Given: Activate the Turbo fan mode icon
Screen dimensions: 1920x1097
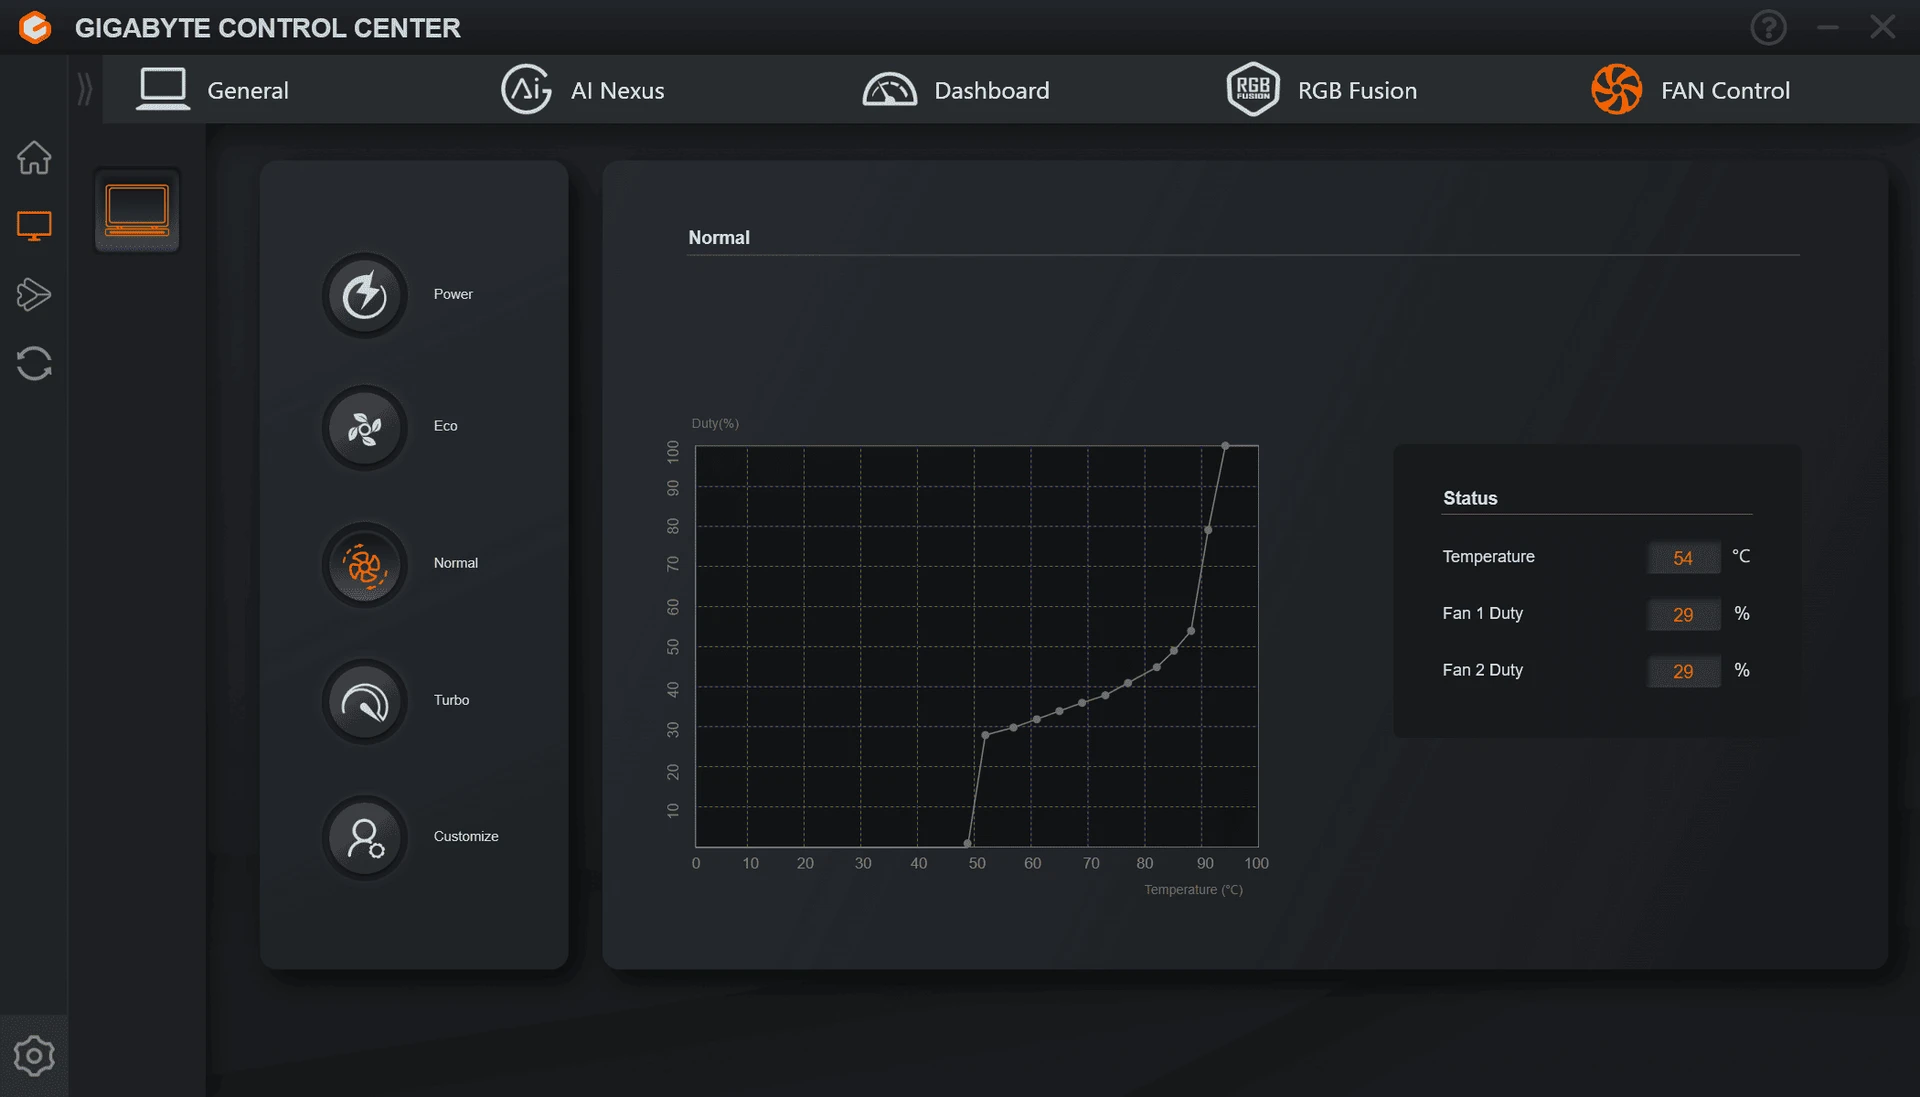Looking at the screenshot, I should click(x=365, y=701).
